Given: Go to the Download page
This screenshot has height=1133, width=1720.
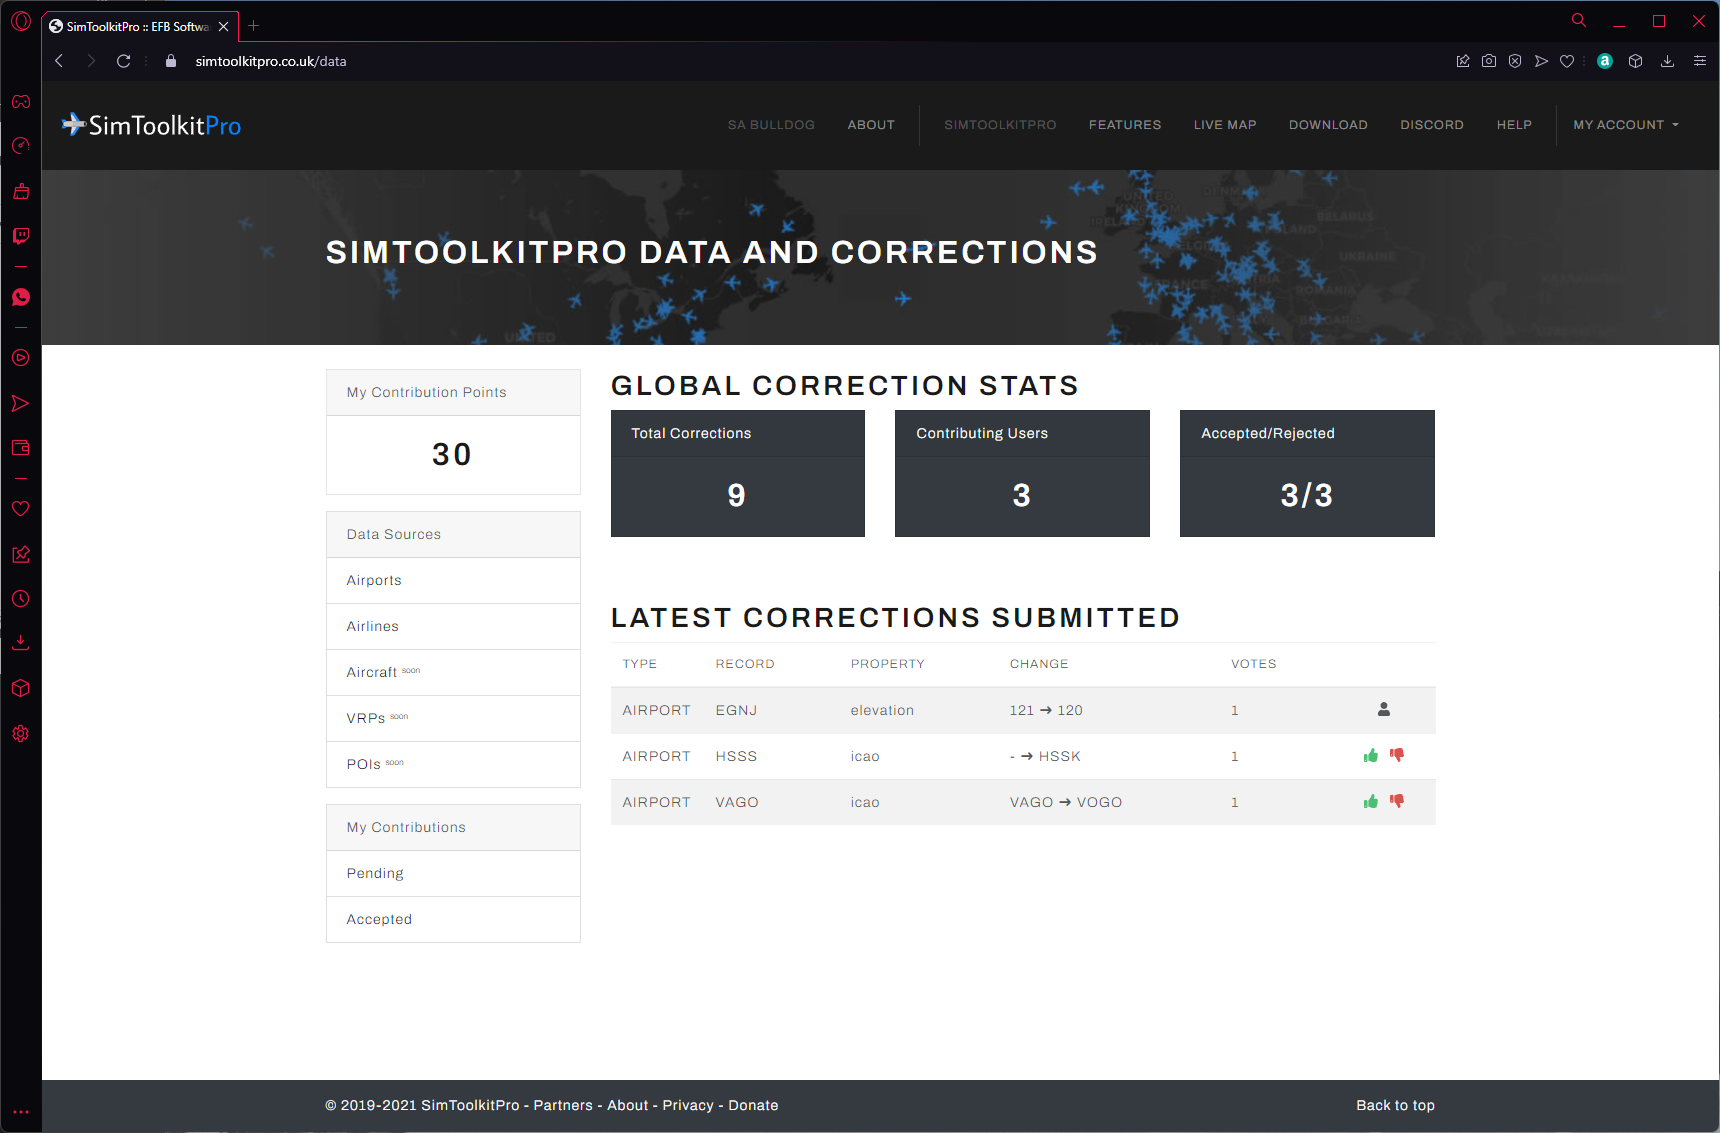Looking at the screenshot, I should coord(1328,125).
